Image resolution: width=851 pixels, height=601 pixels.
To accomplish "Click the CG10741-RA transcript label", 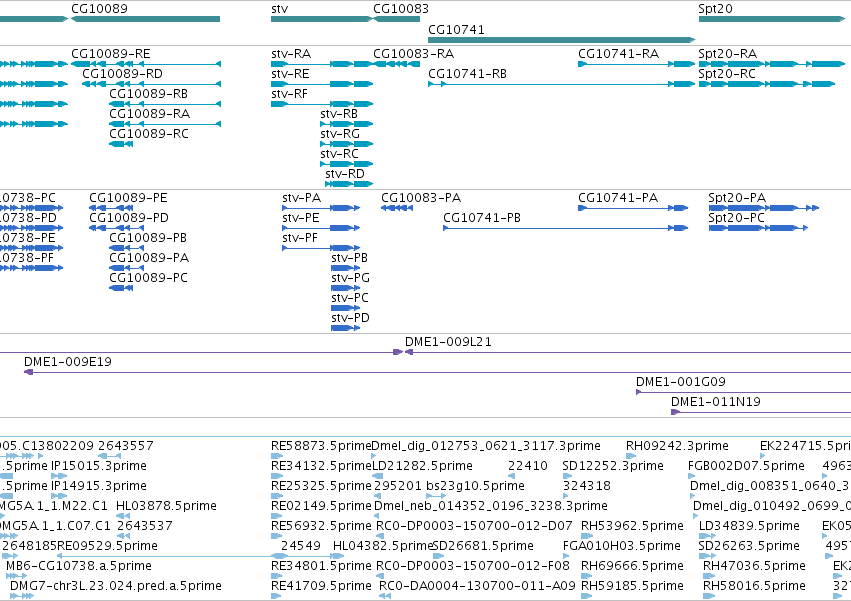I will [x=618, y=54].
